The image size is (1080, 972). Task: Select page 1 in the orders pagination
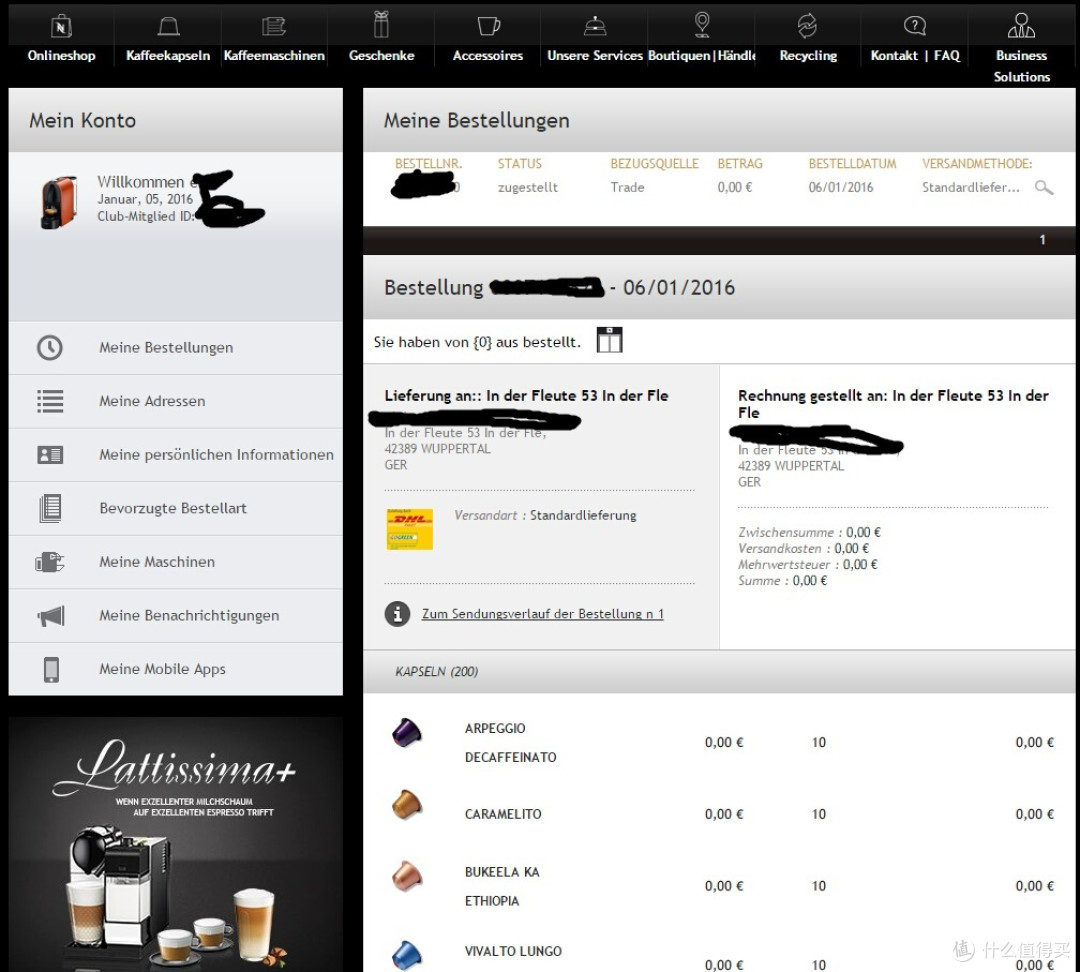[x=1042, y=240]
